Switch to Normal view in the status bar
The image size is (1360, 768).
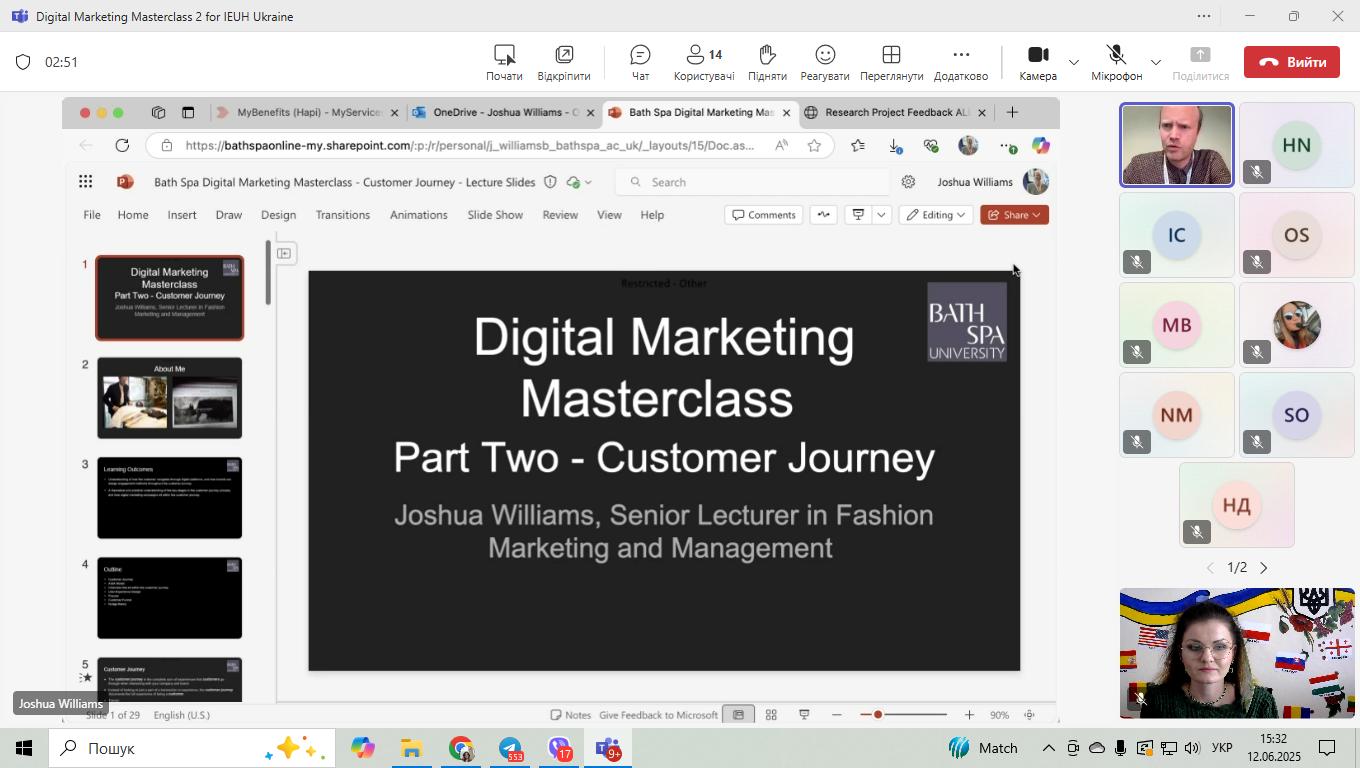tap(738, 715)
